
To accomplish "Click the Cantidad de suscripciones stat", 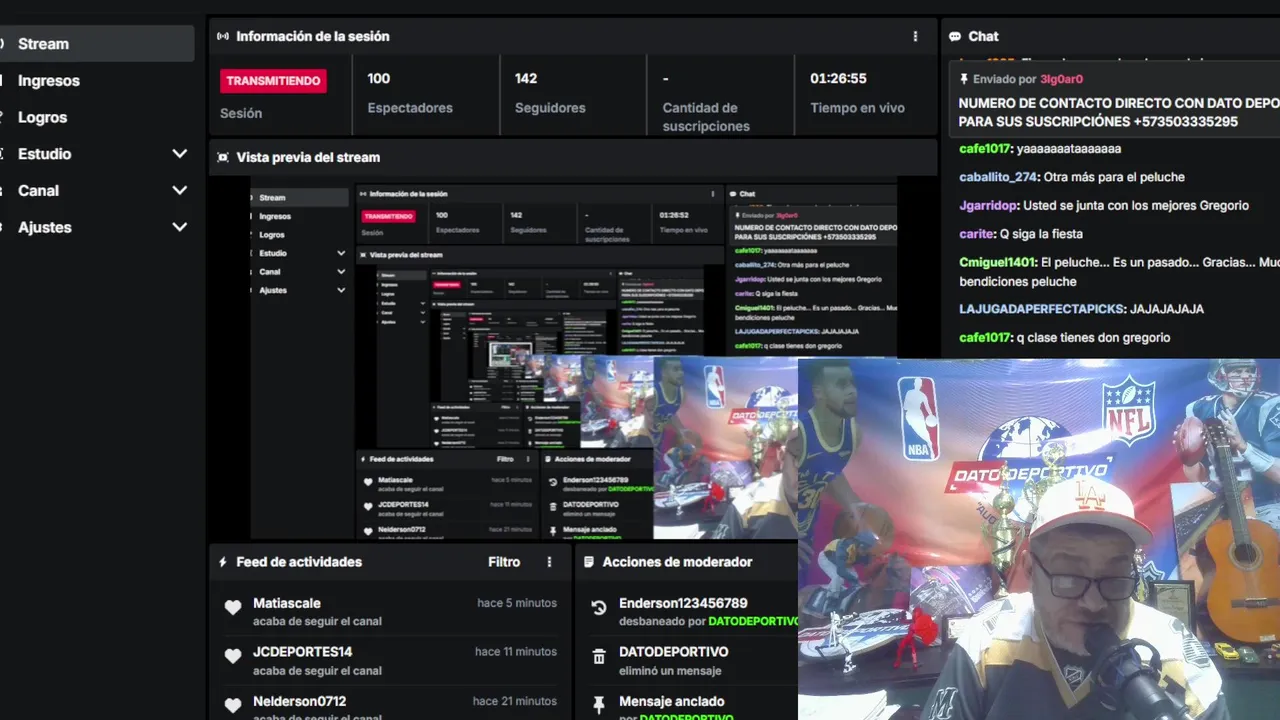I will [706, 102].
